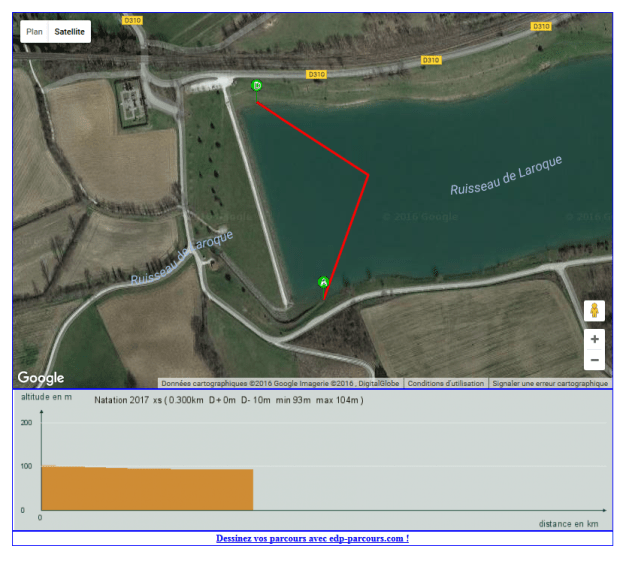The width and height of the screenshot is (620, 579).
Task: Click the Natation 2017 xs profile title
Action: coord(229,400)
